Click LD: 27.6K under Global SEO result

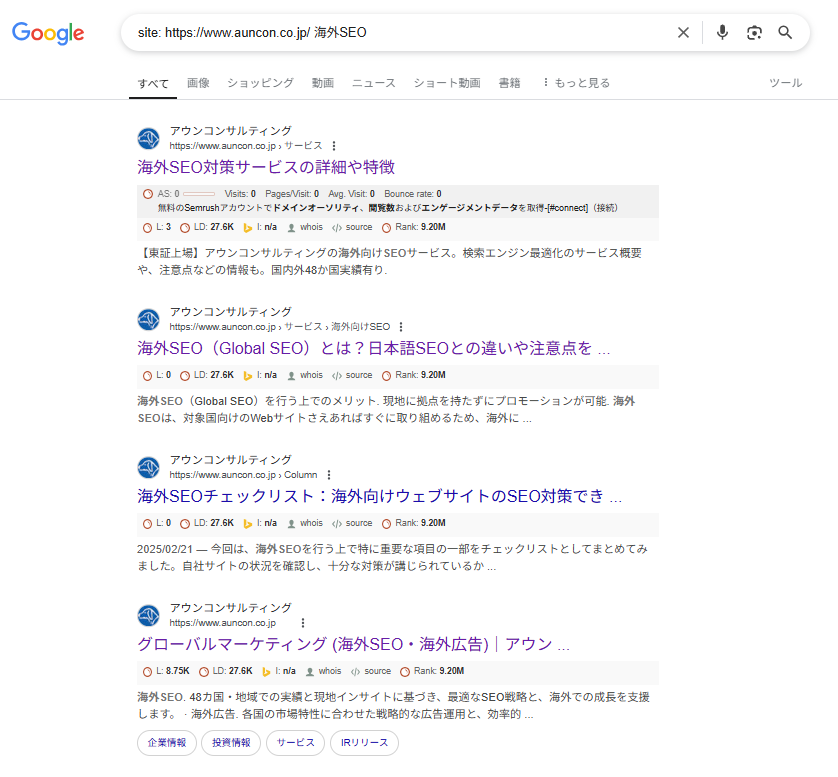click(207, 375)
